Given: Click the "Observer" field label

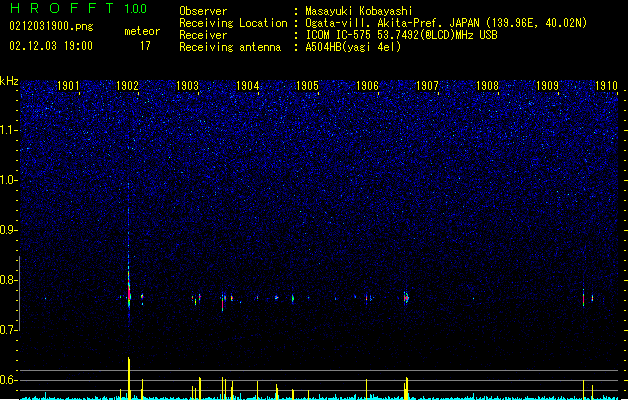Looking at the screenshot, I should 203,11.
